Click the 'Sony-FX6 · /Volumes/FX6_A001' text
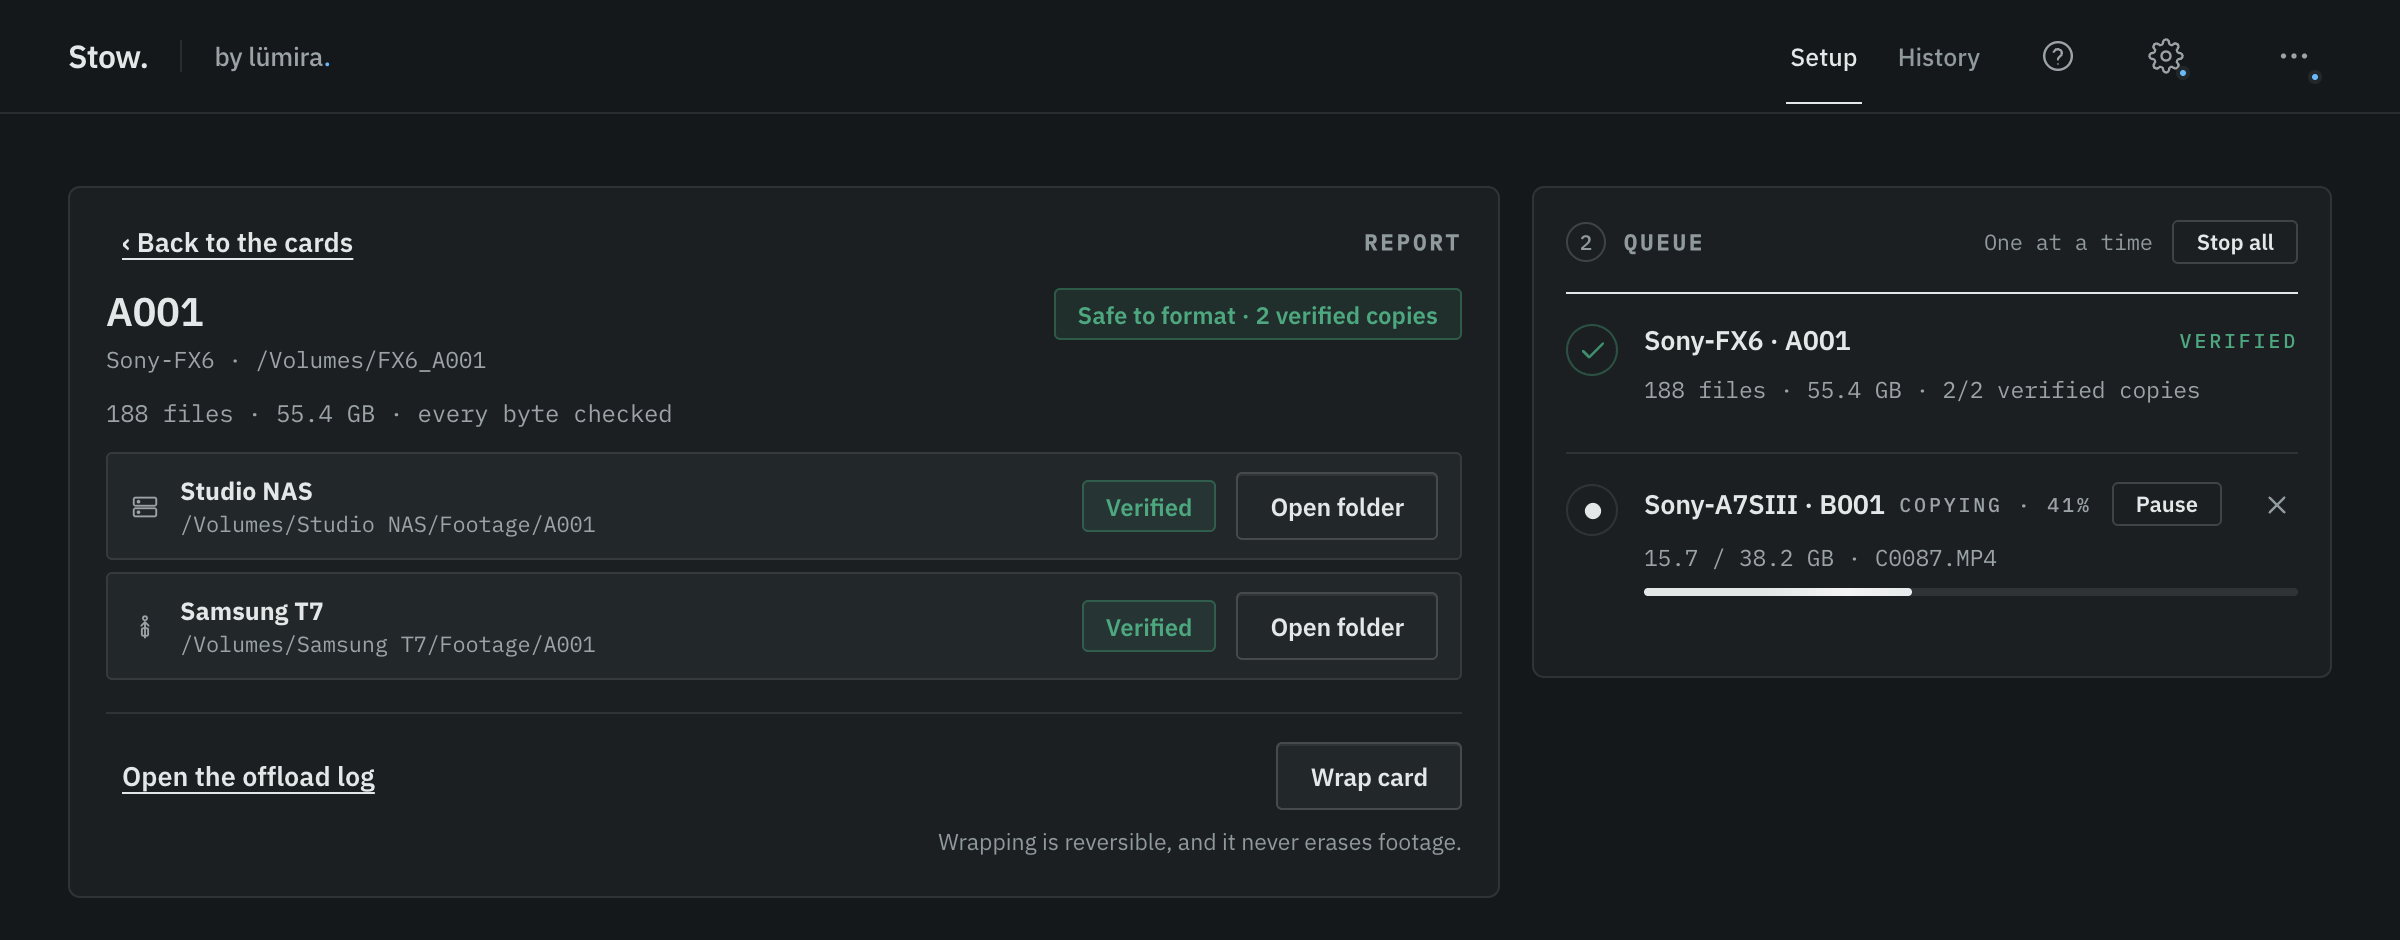 pos(296,360)
